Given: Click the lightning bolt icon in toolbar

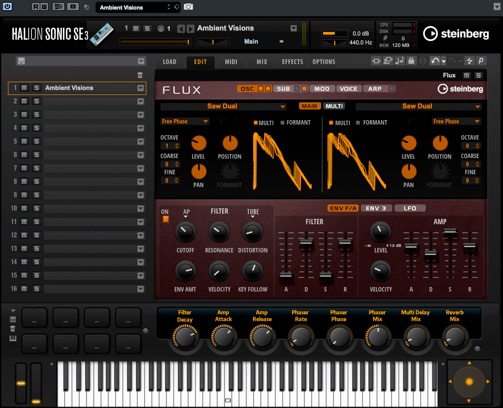Looking at the screenshot, I should (x=469, y=61).
